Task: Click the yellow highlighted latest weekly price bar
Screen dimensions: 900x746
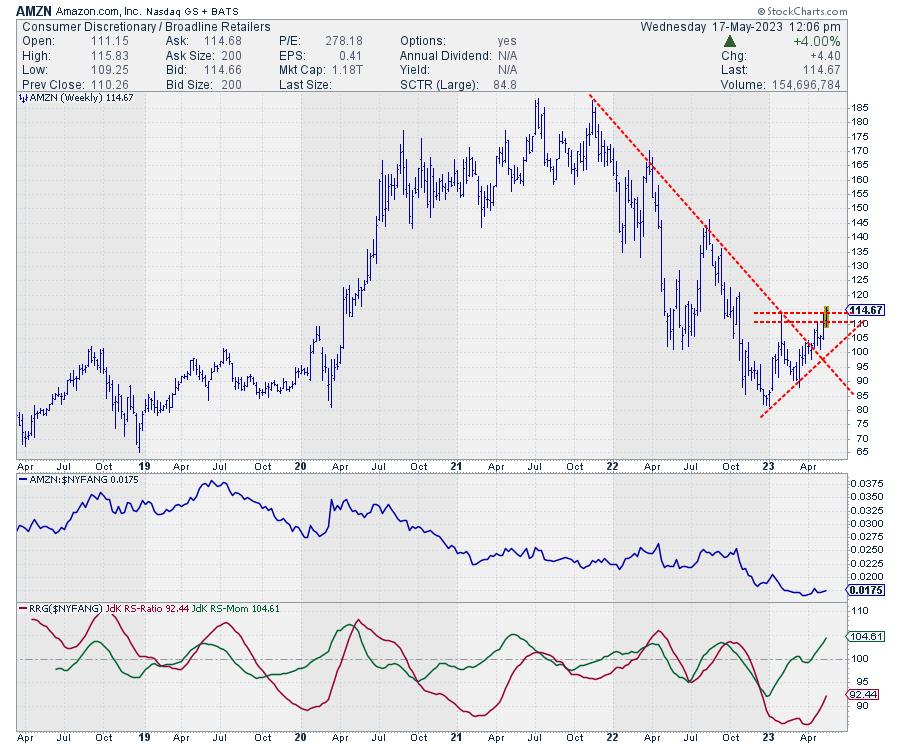Action: (826, 317)
